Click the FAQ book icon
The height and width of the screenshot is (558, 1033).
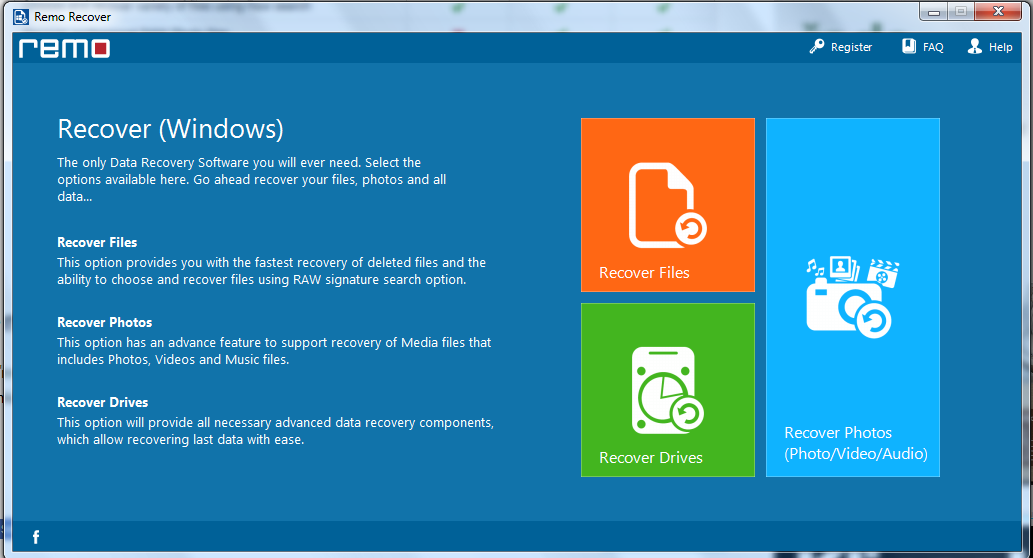tap(909, 46)
